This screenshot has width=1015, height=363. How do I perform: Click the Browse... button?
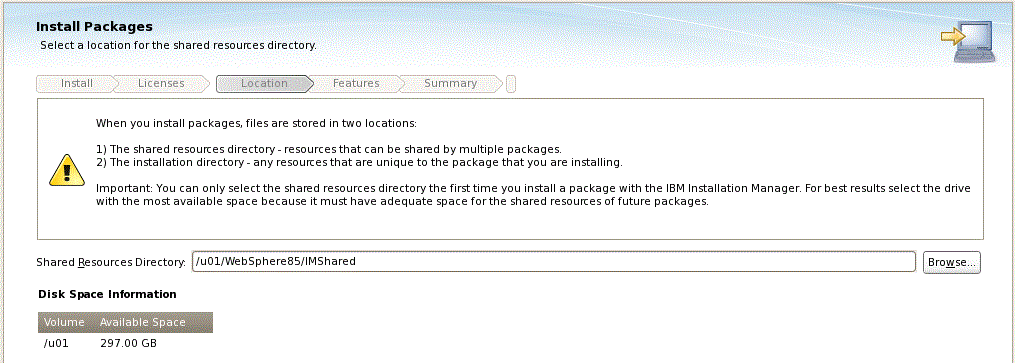point(952,262)
